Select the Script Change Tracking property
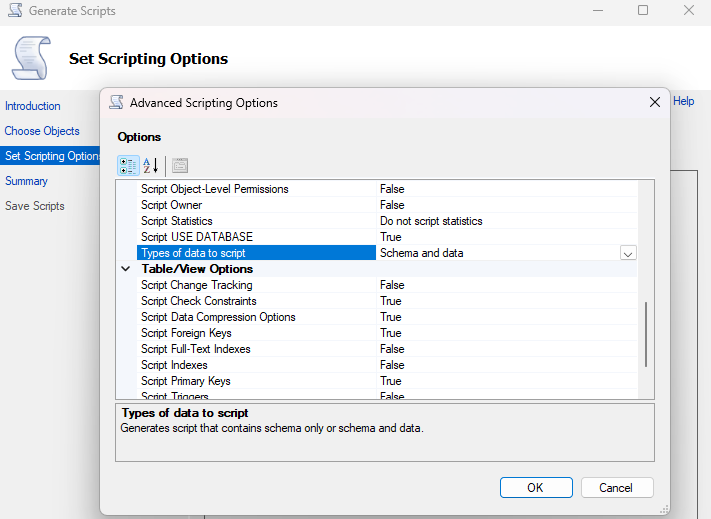 coord(256,285)
